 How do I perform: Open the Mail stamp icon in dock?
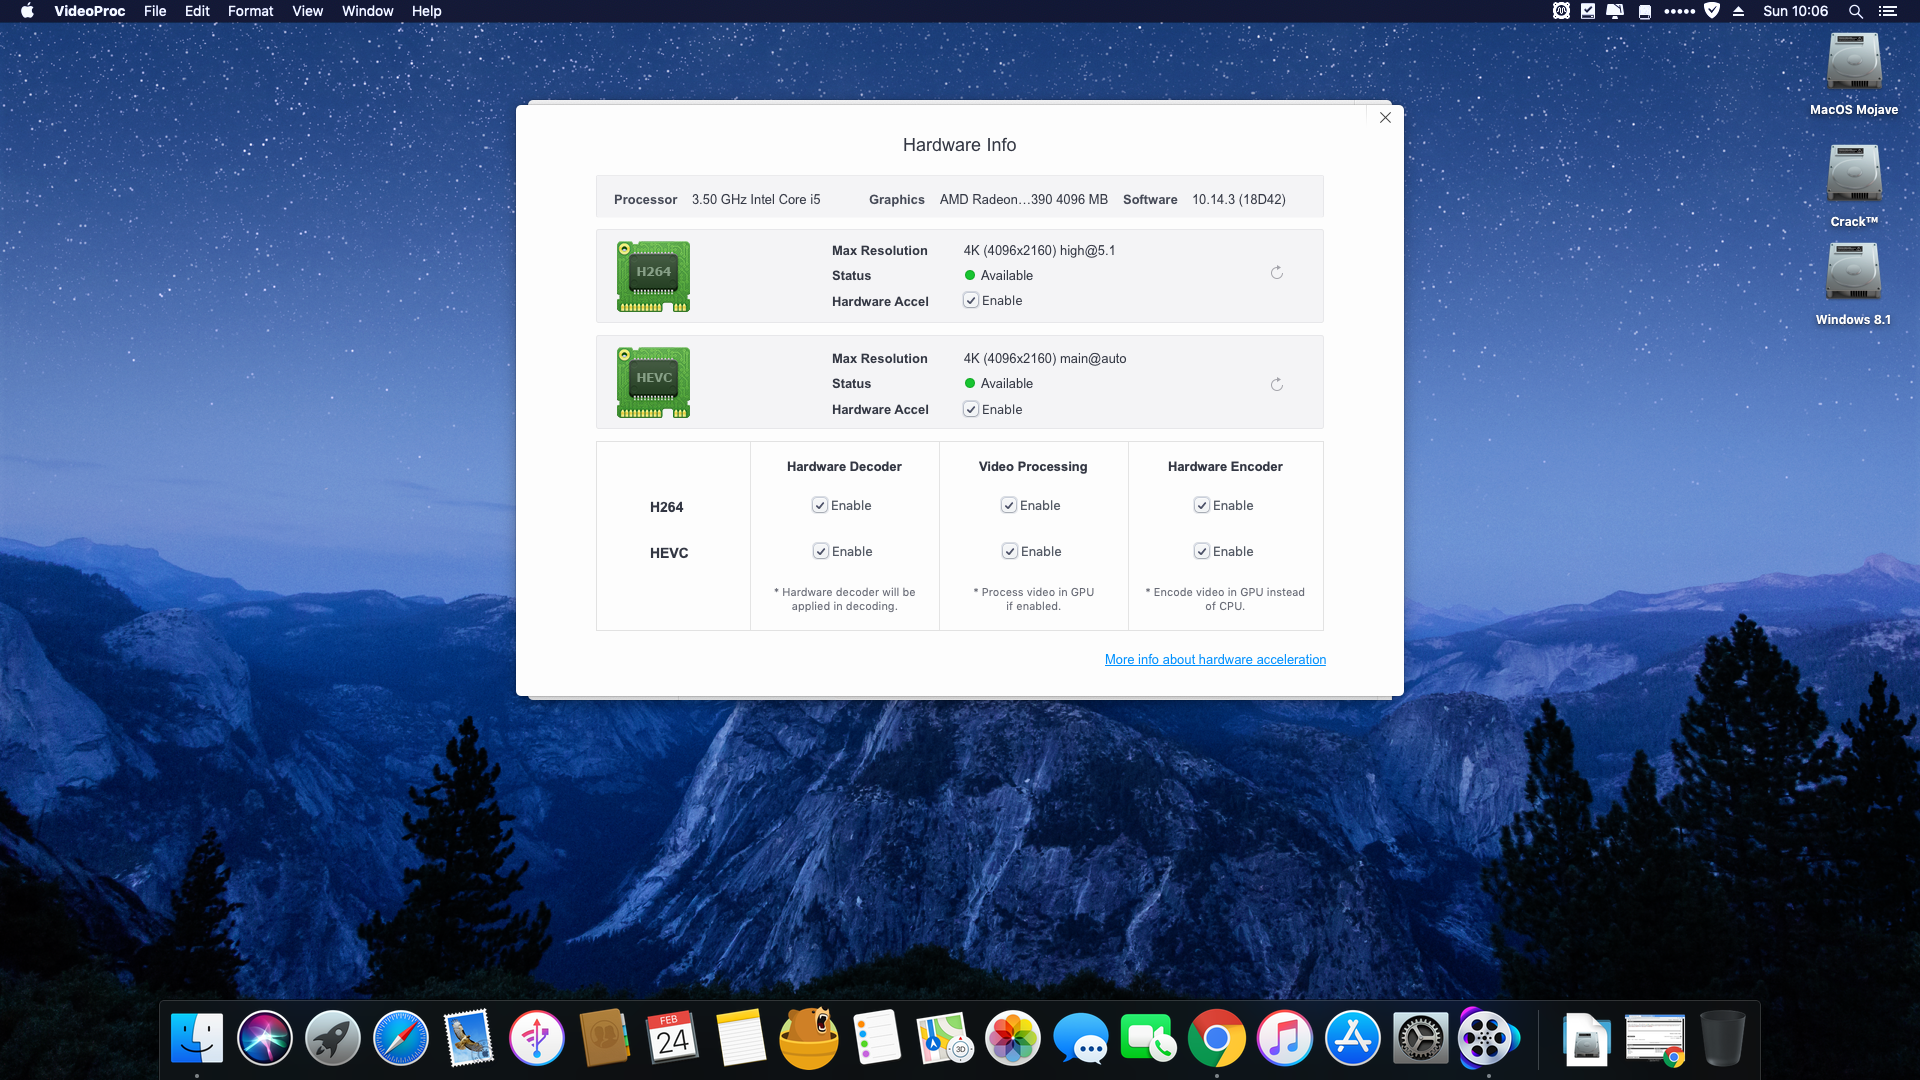(469, 1039)
